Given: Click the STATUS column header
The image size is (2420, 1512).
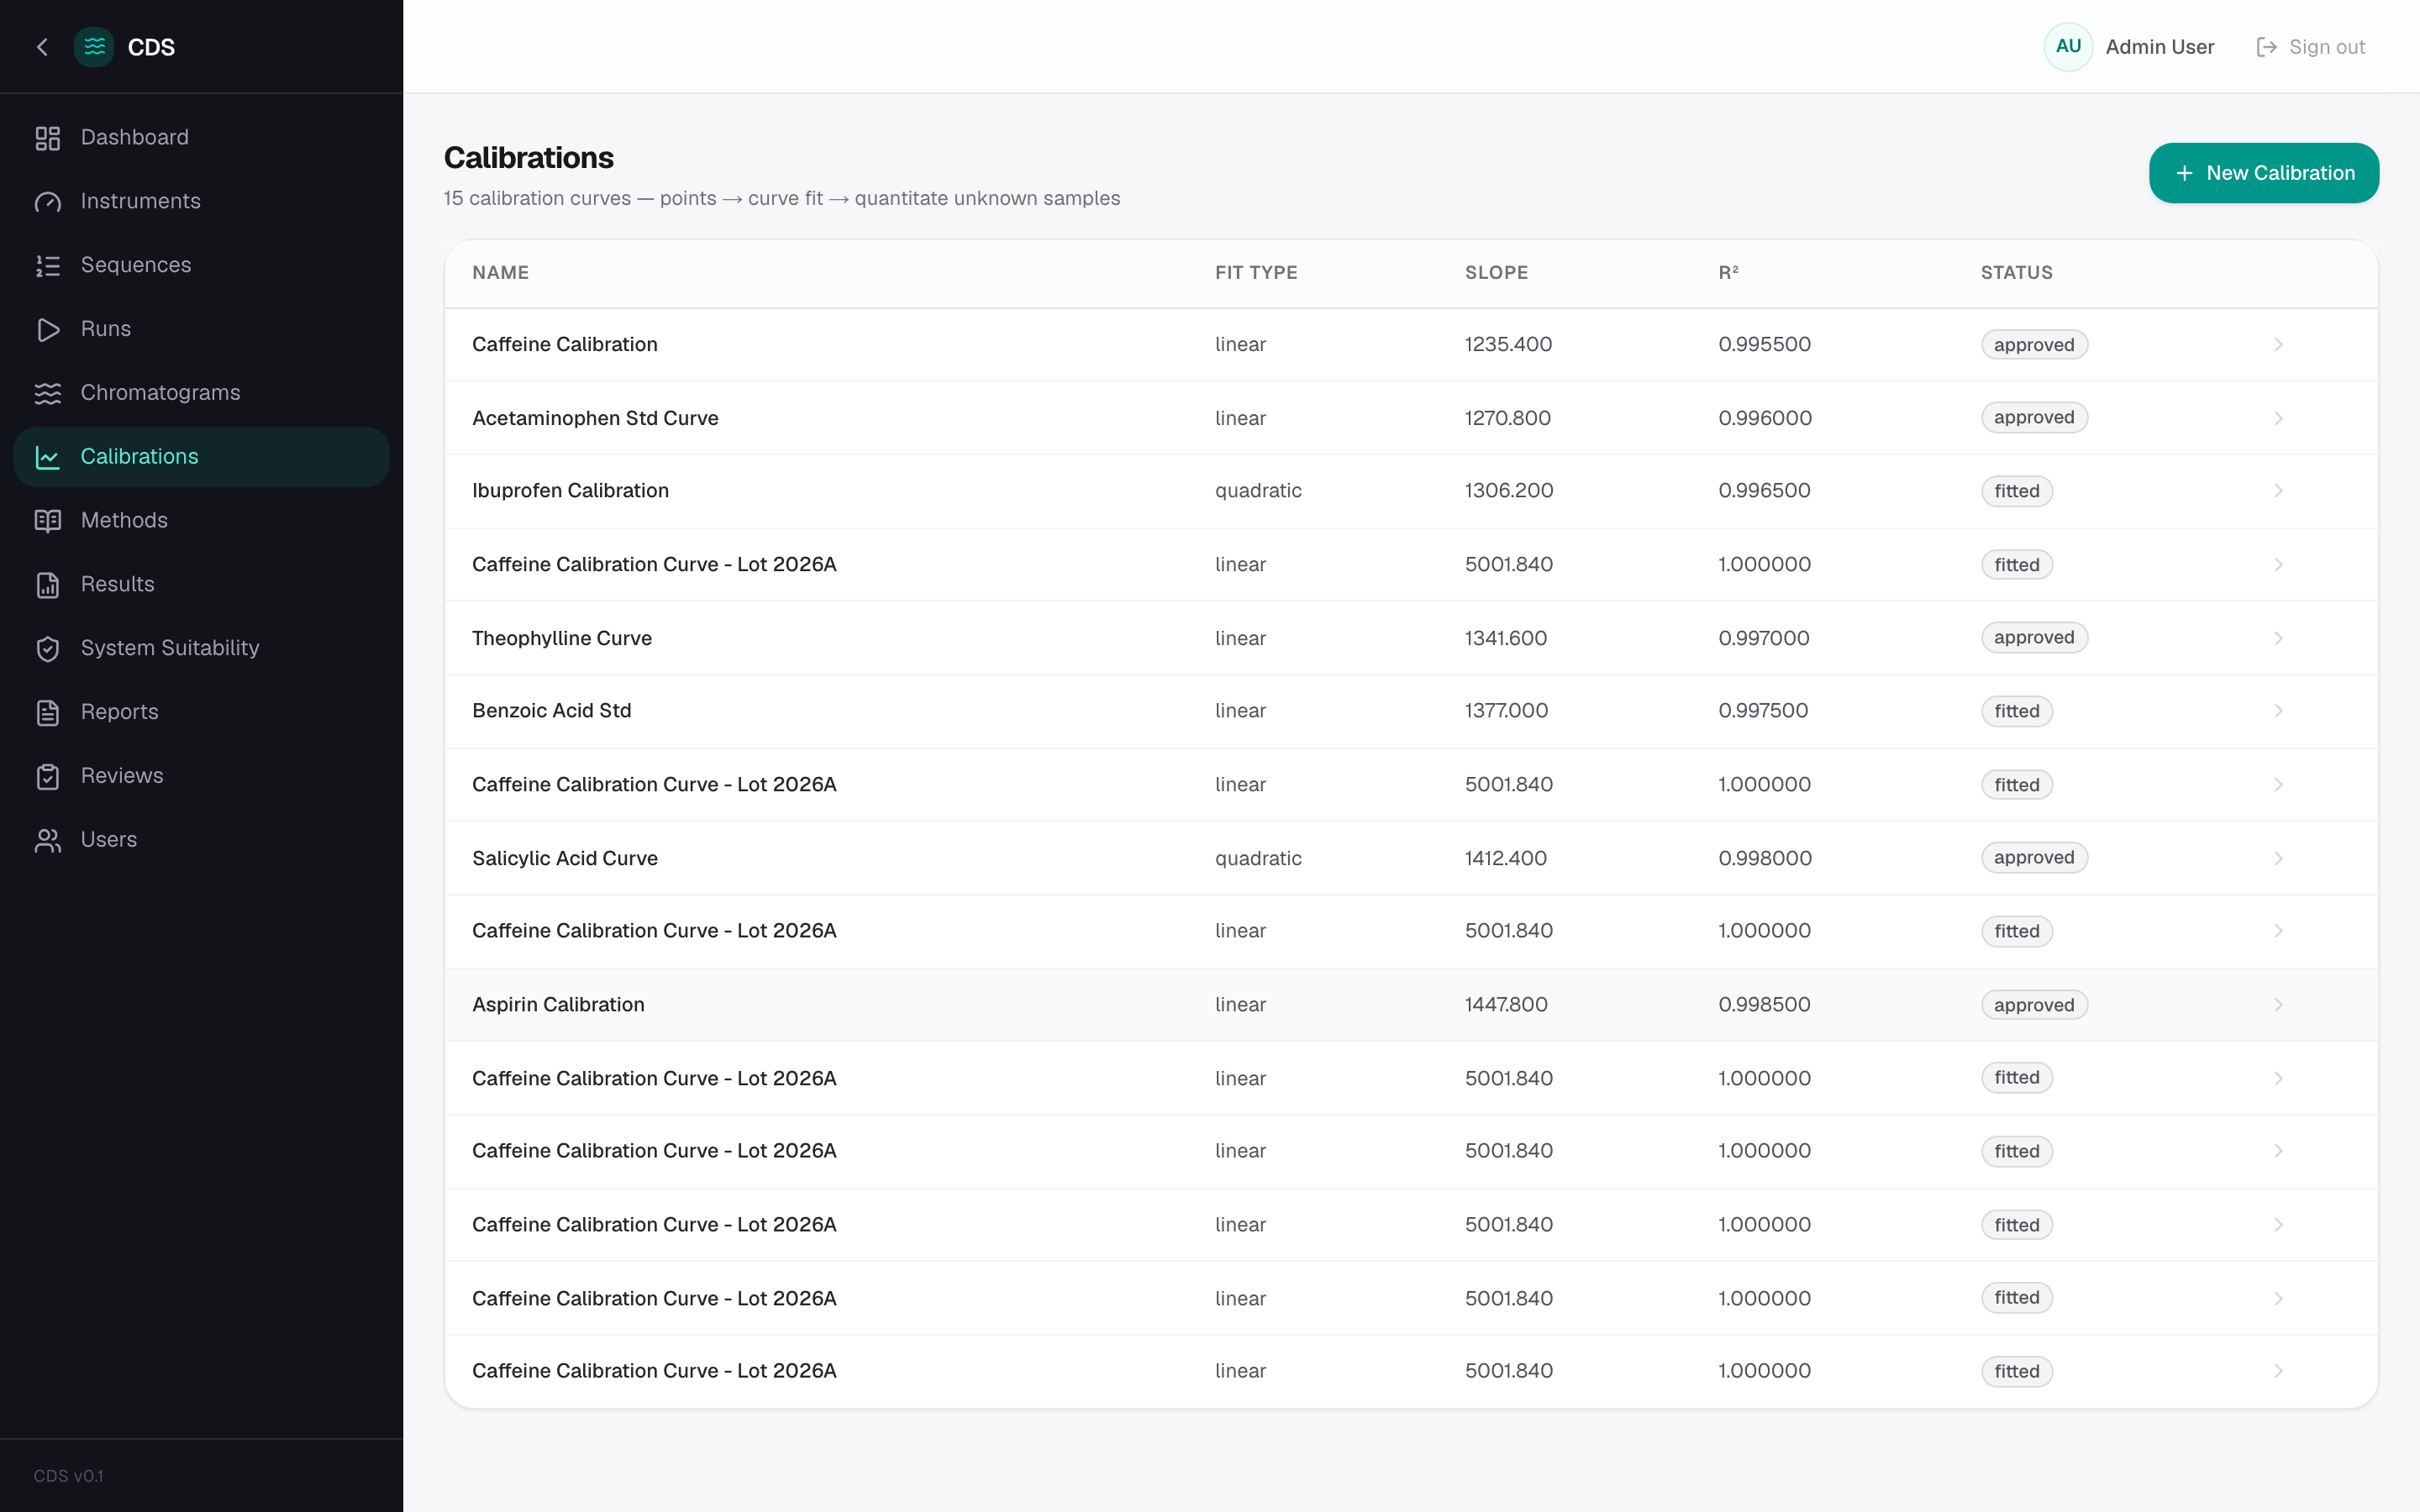Looking at the screenshot, I should 2016,273.
